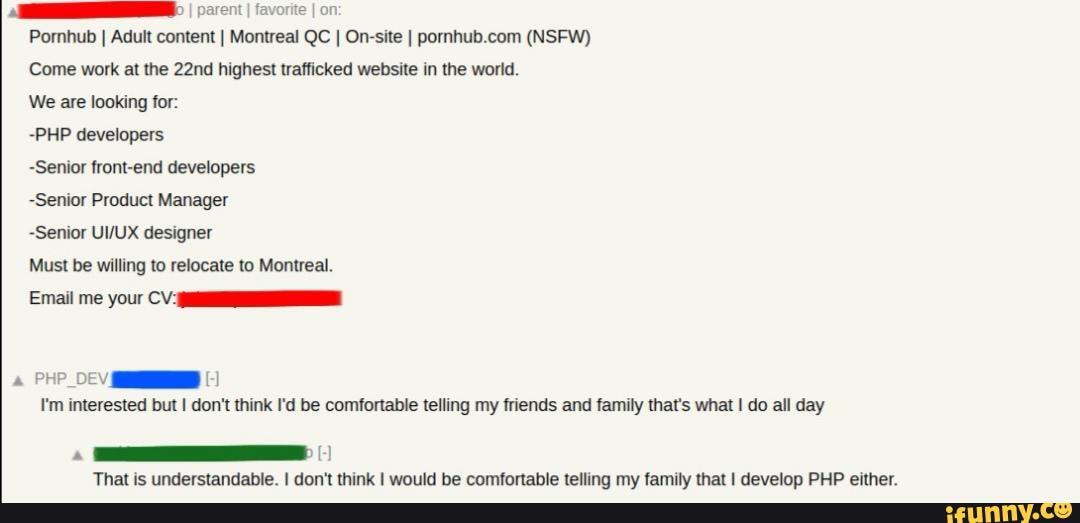Click the '-PHP developers' line
The image size is (1080, 523).
(x=96, y=135)
